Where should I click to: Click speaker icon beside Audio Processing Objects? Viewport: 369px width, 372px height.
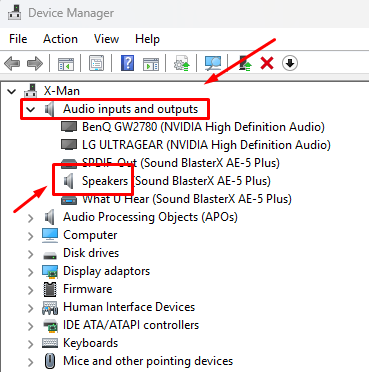[50, 217]
